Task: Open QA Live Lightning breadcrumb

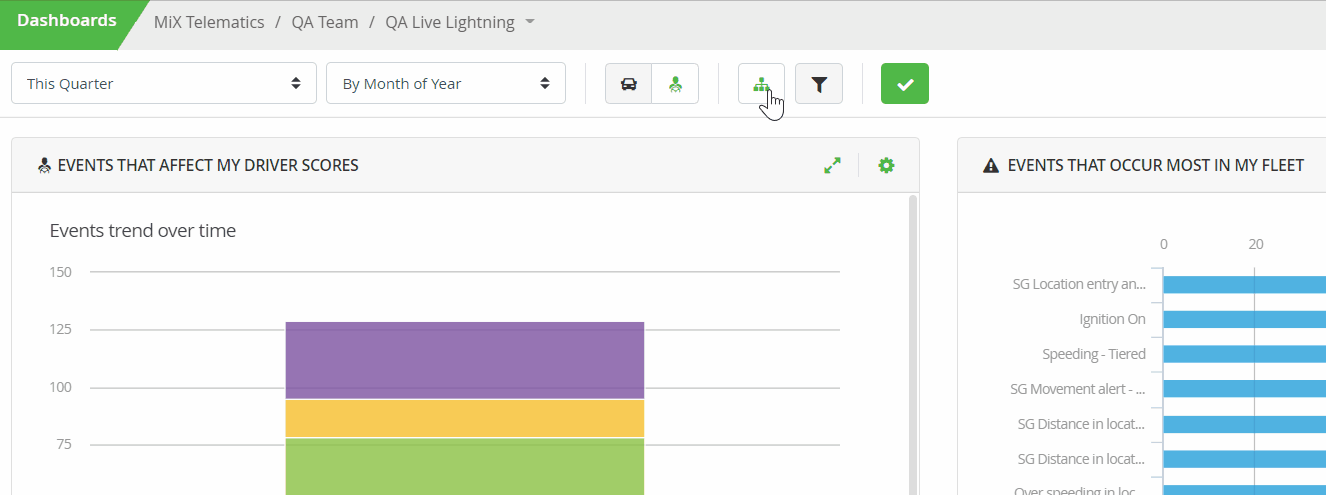Action: (x=450, y=22)
